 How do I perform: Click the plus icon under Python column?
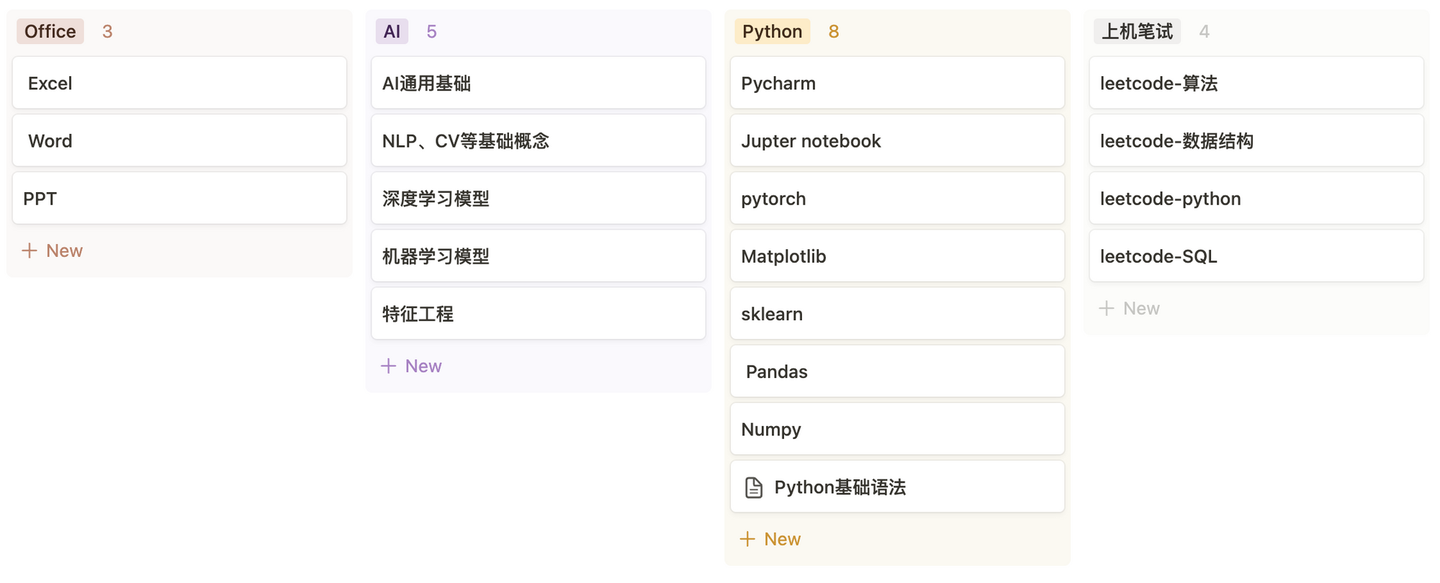click(747, 539)
